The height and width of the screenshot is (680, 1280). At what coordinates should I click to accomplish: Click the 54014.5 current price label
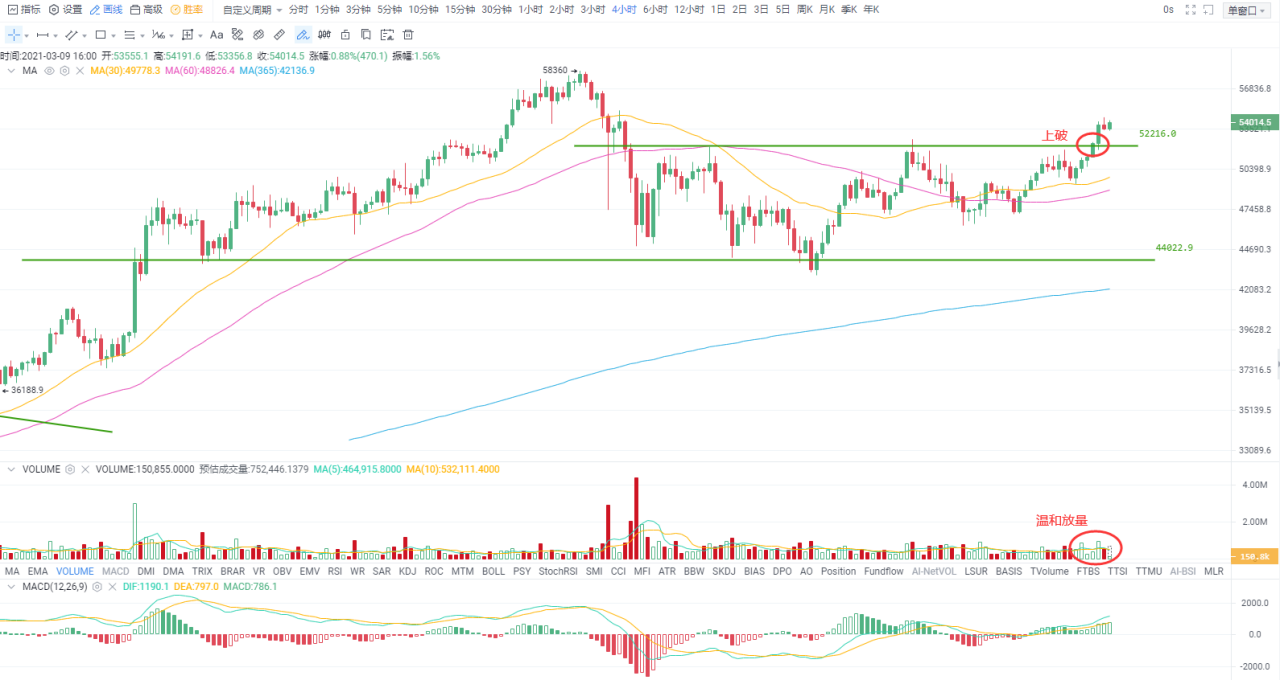pyautogui.click(x=1253, y=123)
